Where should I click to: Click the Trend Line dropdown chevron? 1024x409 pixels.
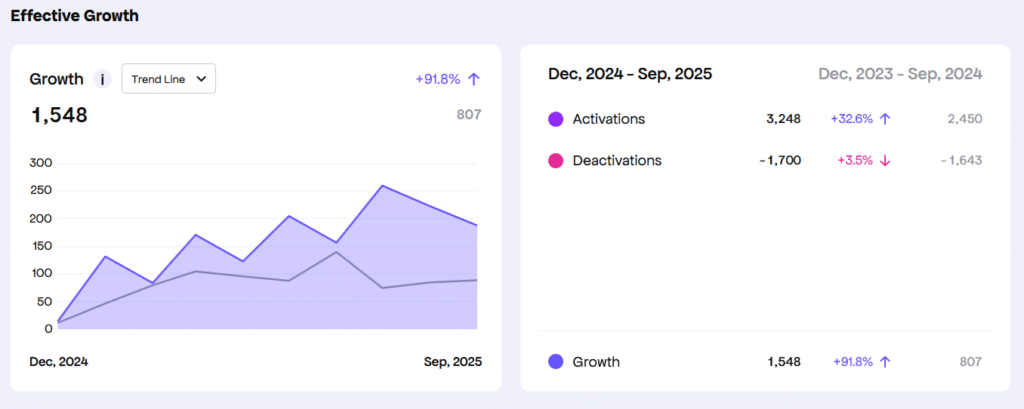coord(201,79)
